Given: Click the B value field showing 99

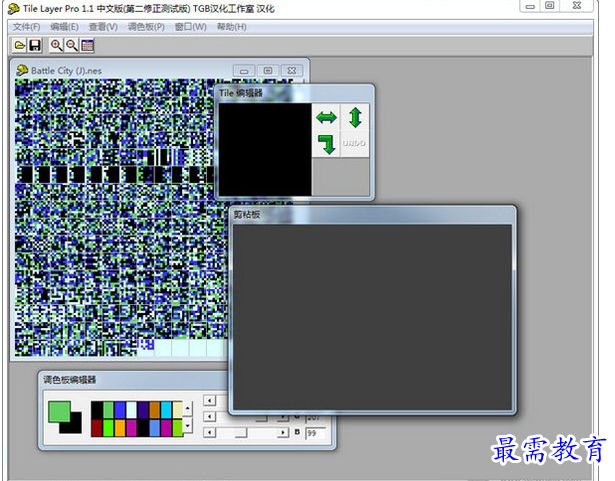Looking at the screenshot, I should pos(315,433).
